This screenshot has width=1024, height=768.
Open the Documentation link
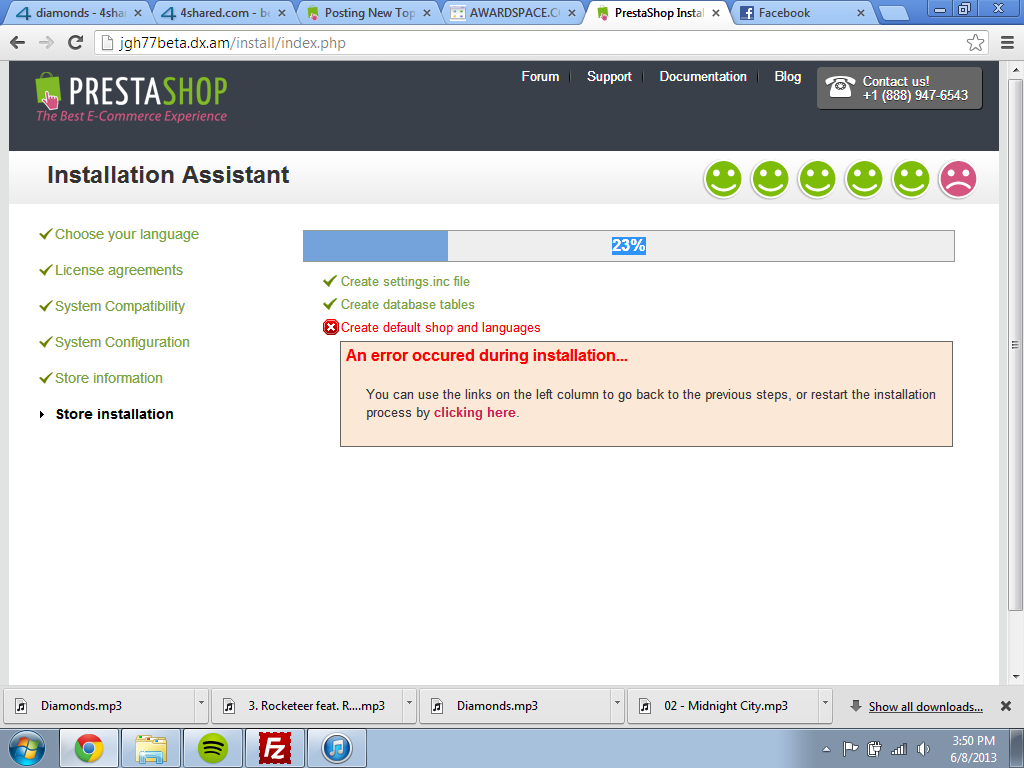point(703,76)
